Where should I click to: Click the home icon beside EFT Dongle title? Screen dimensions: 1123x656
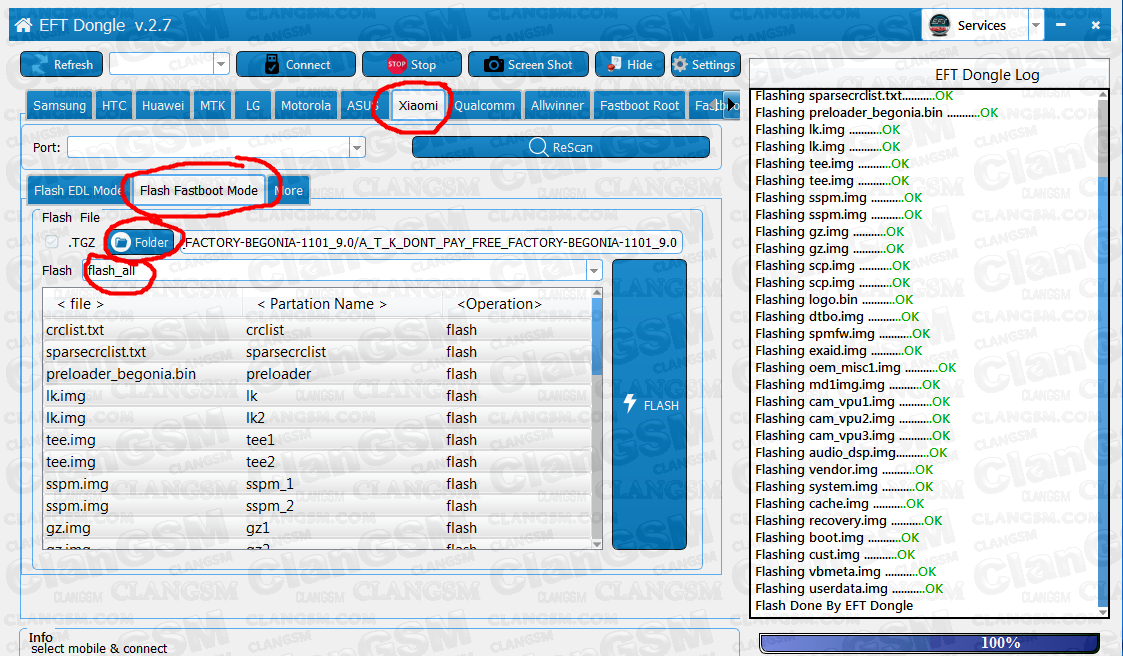(23, 25)
